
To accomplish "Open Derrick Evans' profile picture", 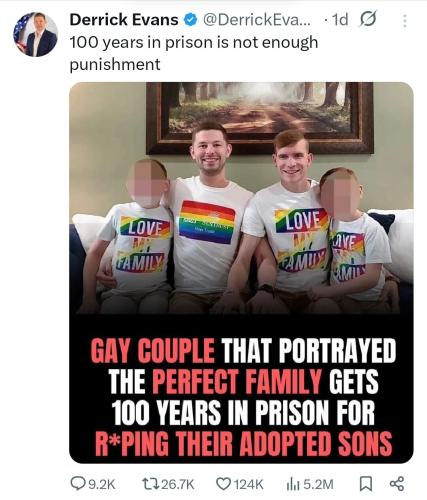I will [x=36, y=34].
